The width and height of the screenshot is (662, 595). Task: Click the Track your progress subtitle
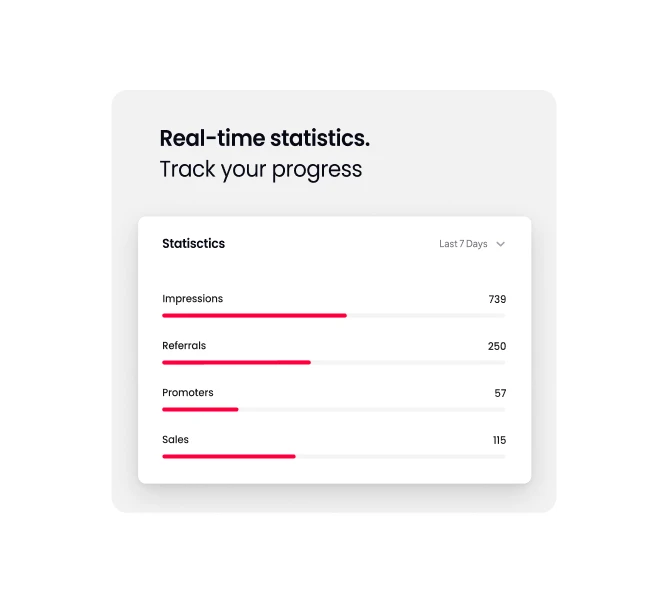point(260,170)
